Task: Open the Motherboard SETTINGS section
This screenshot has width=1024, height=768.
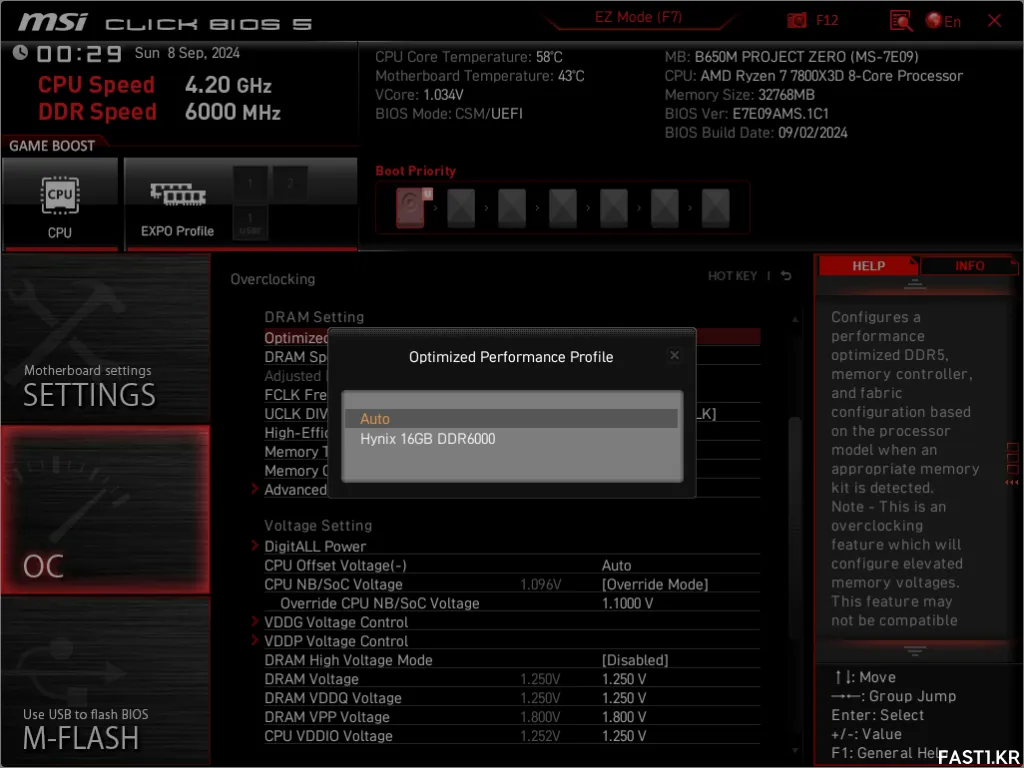Action: [105, 340]
